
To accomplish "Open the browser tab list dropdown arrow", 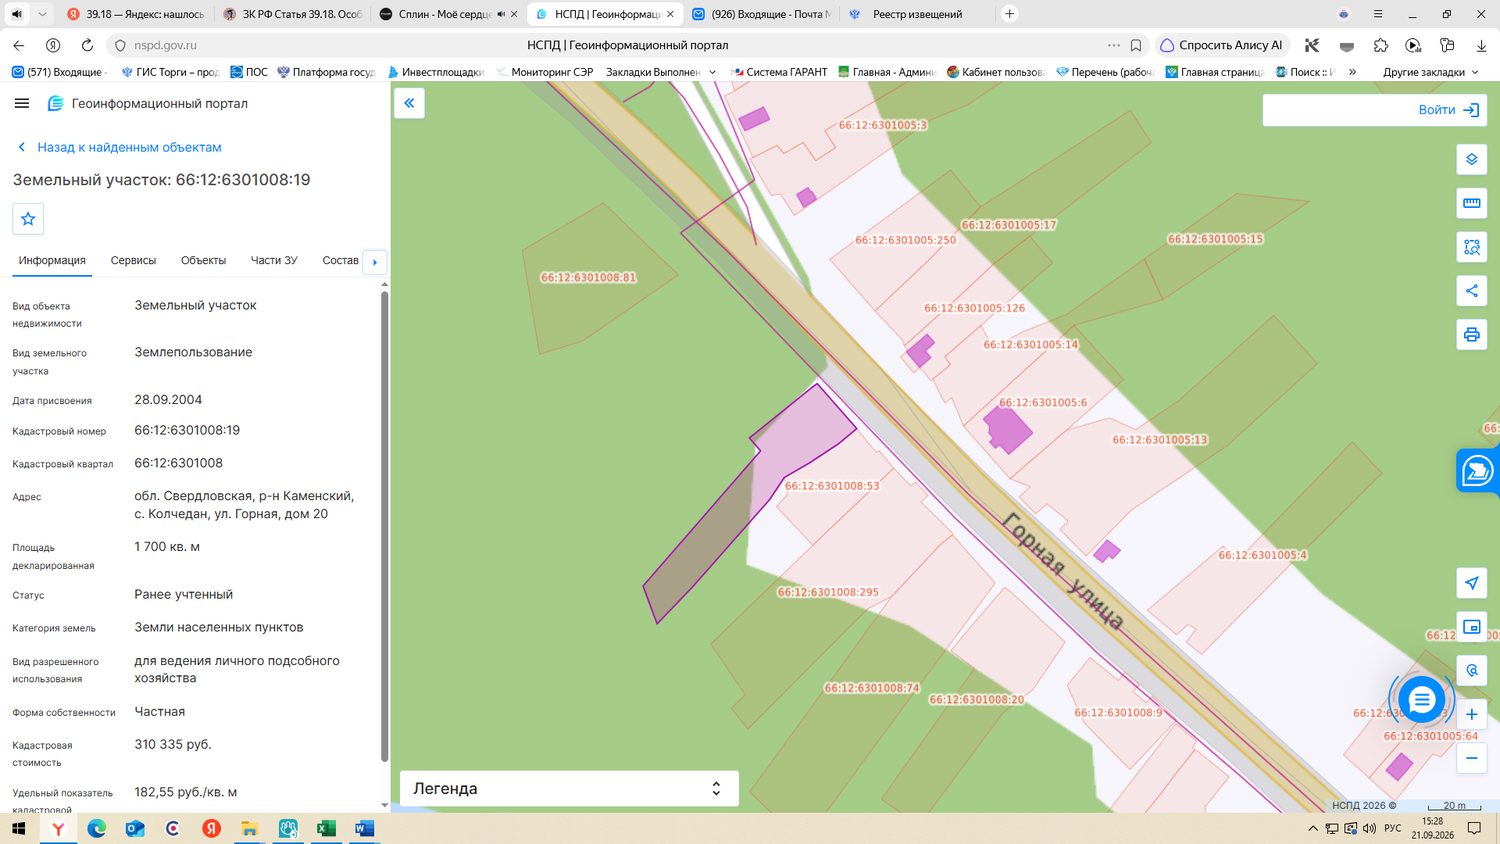I will coord(42,14).
